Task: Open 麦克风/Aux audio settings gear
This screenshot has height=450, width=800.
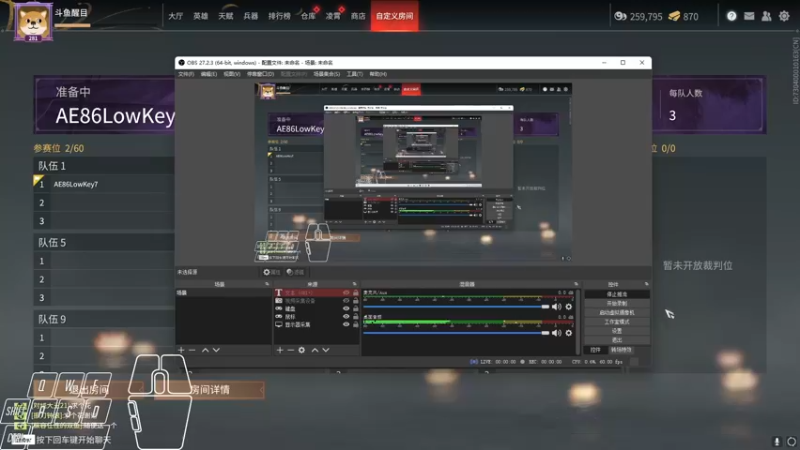Action: [x=569, y=307]
